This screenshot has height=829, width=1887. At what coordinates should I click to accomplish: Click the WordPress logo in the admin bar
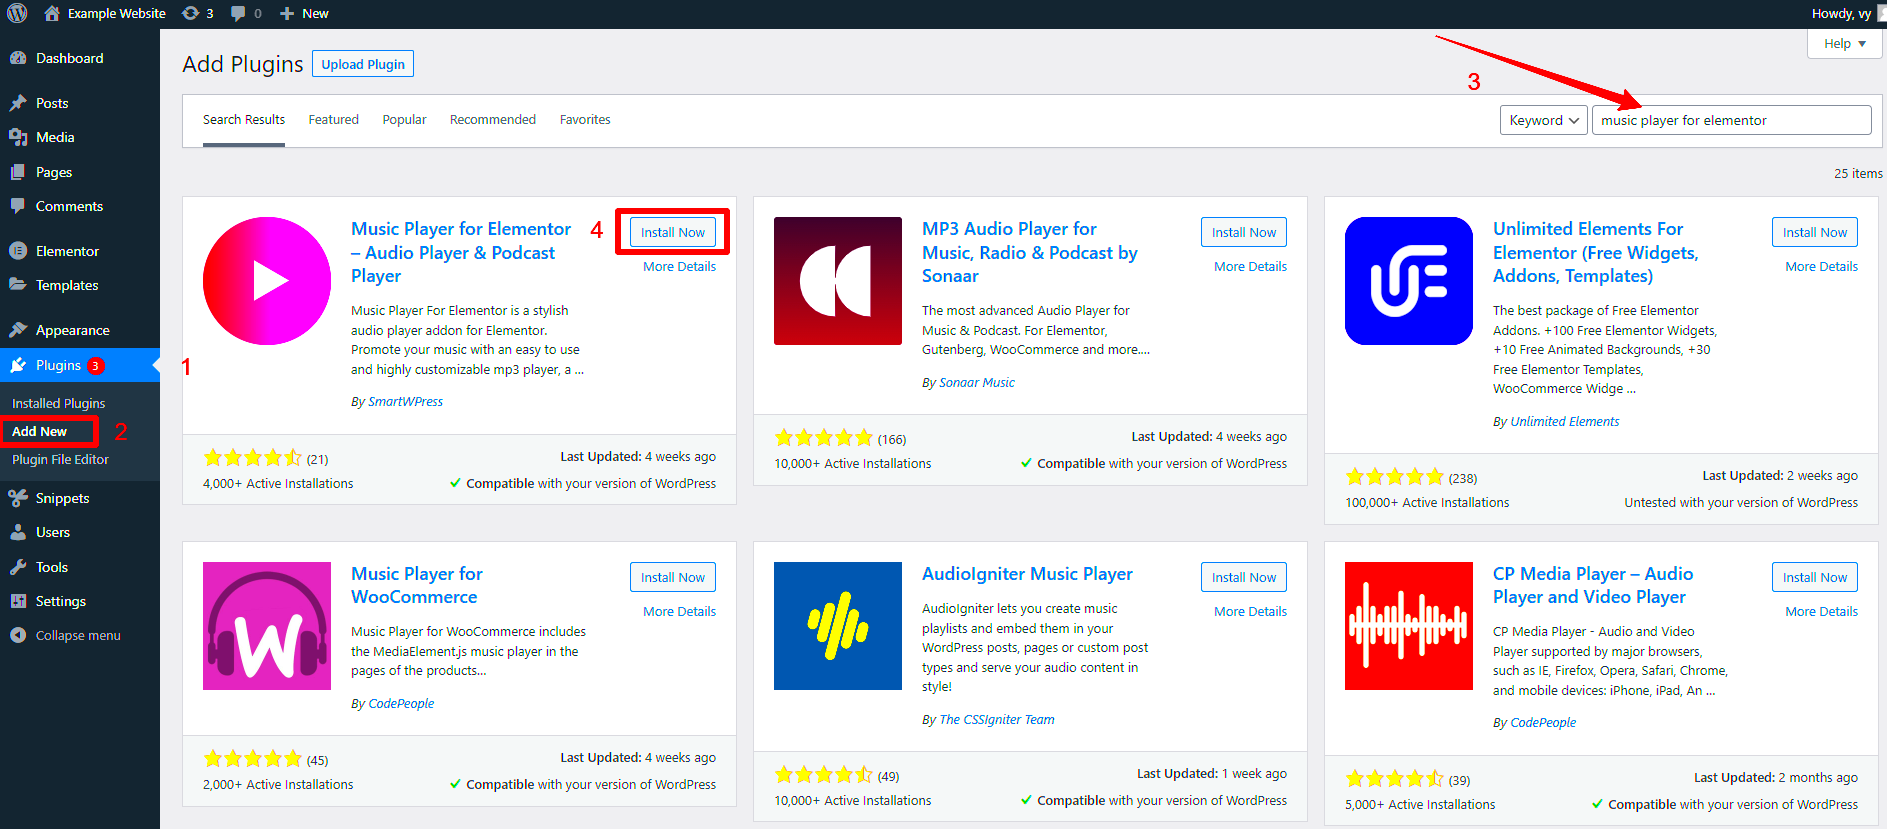pos(17,13)
